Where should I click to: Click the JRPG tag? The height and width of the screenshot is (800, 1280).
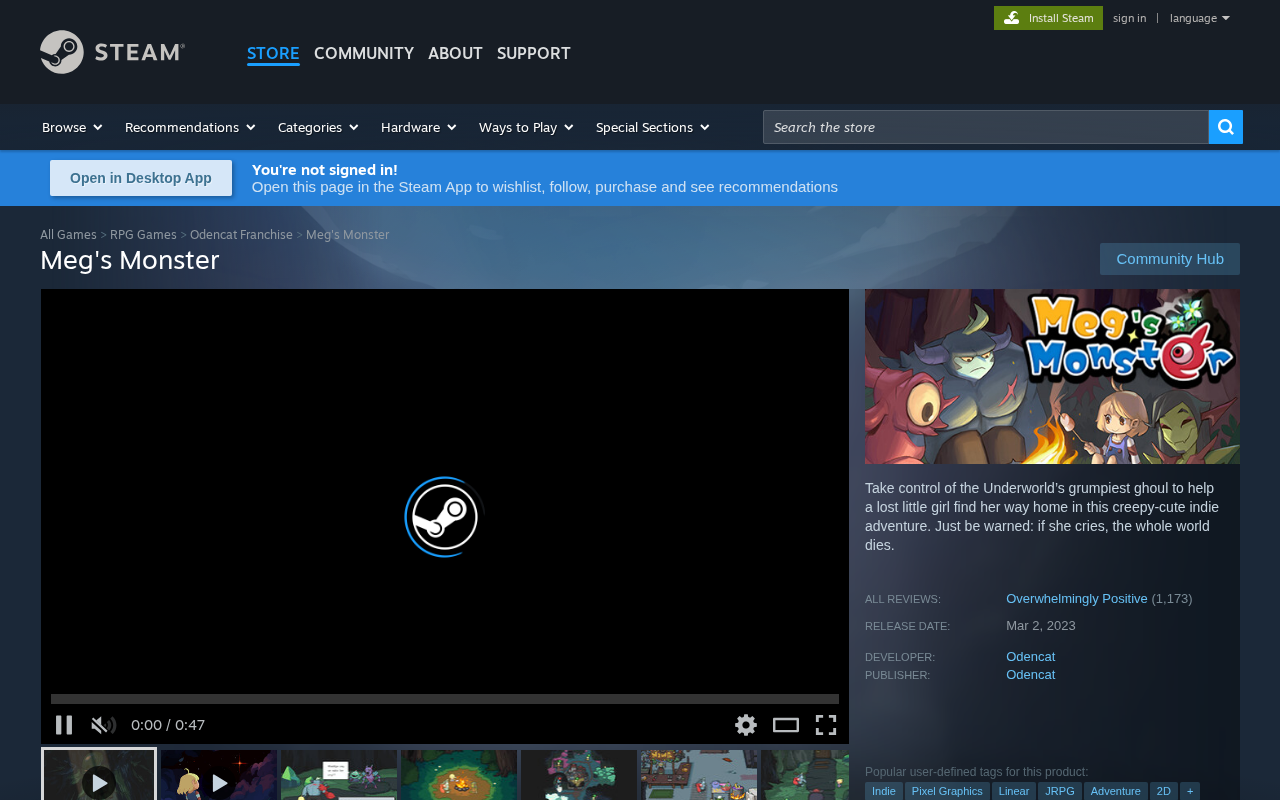[x=1060, y=791]
